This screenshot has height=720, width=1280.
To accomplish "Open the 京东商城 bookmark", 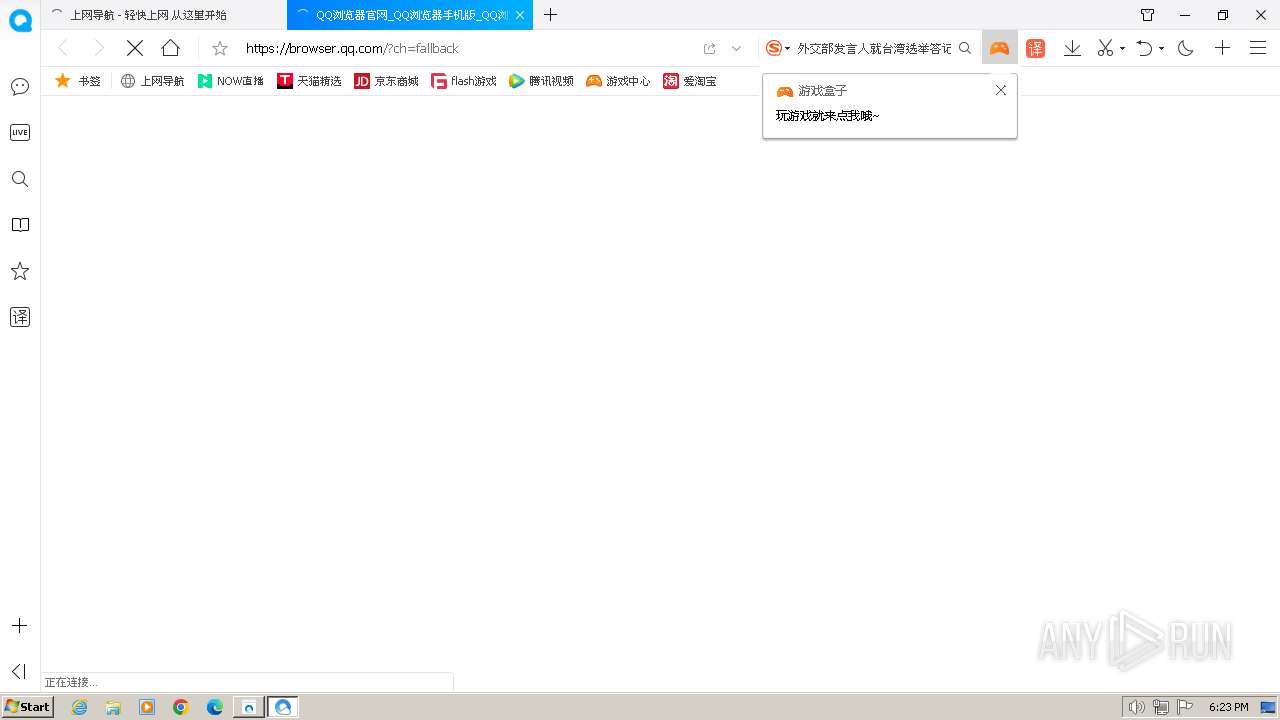I will [x=387, y=81].
